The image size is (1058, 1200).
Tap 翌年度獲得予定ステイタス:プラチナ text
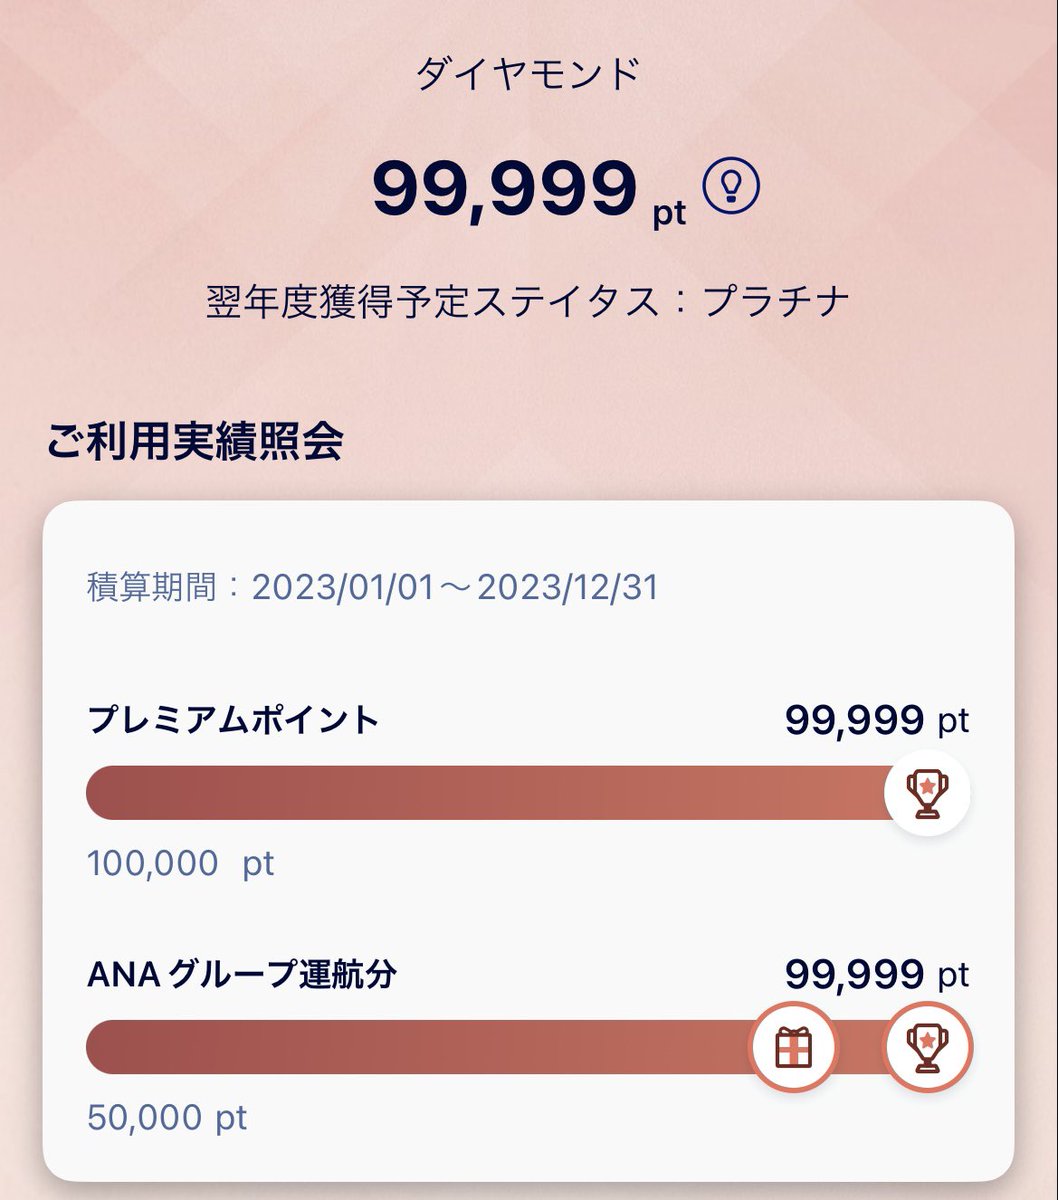coord(528,301)
